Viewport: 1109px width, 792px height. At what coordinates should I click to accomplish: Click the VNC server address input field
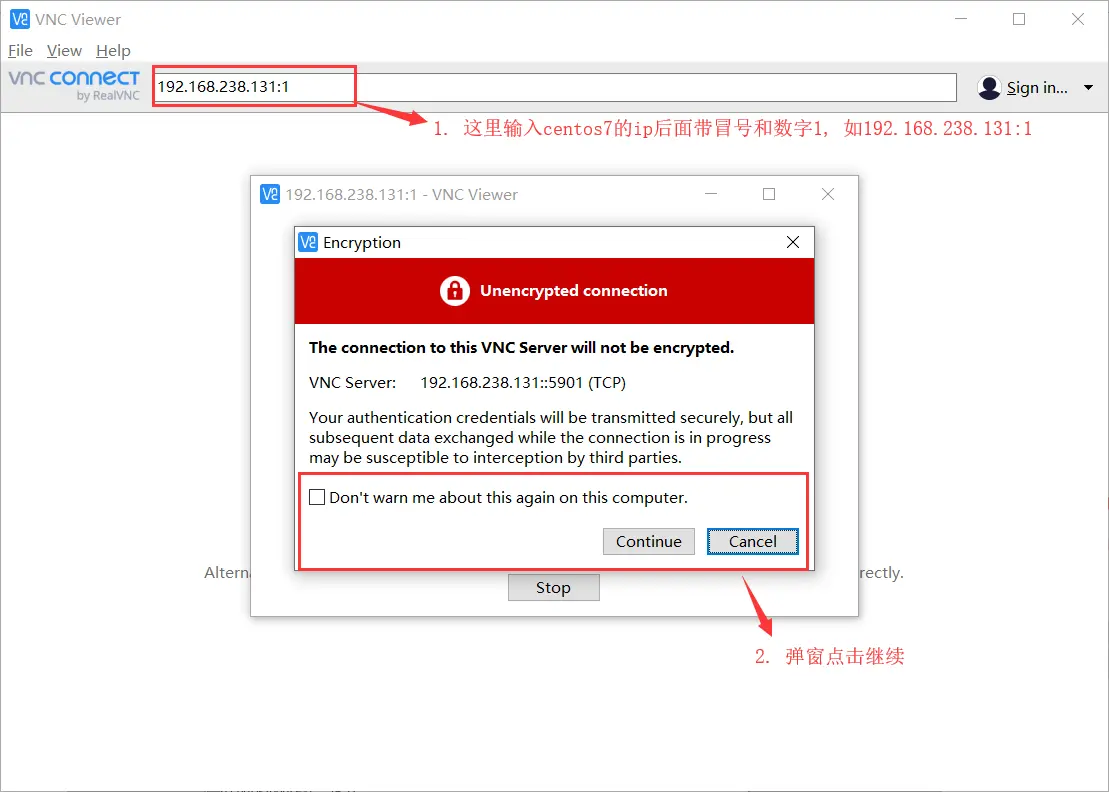click(x=554, y=87)
